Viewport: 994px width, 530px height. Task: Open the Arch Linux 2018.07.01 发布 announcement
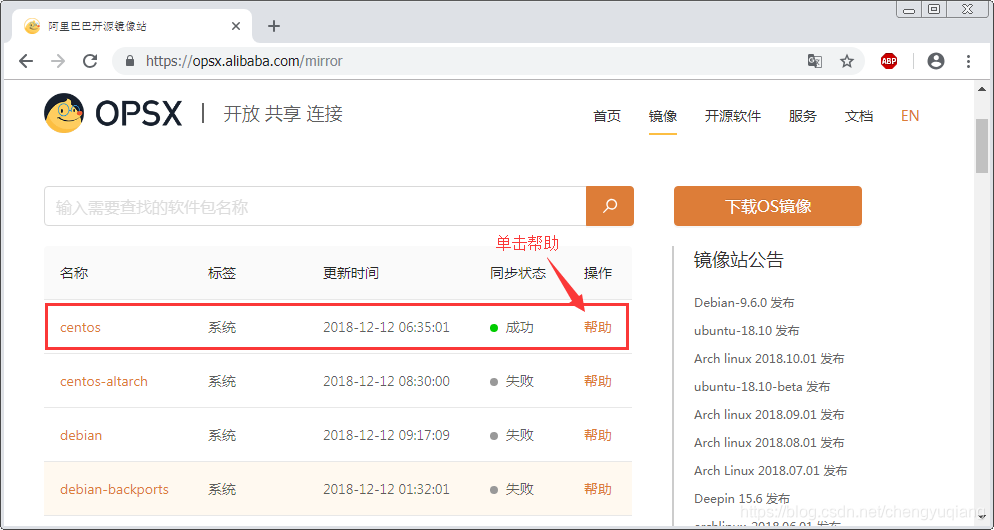pyautogui.click(x=771, y=470)
